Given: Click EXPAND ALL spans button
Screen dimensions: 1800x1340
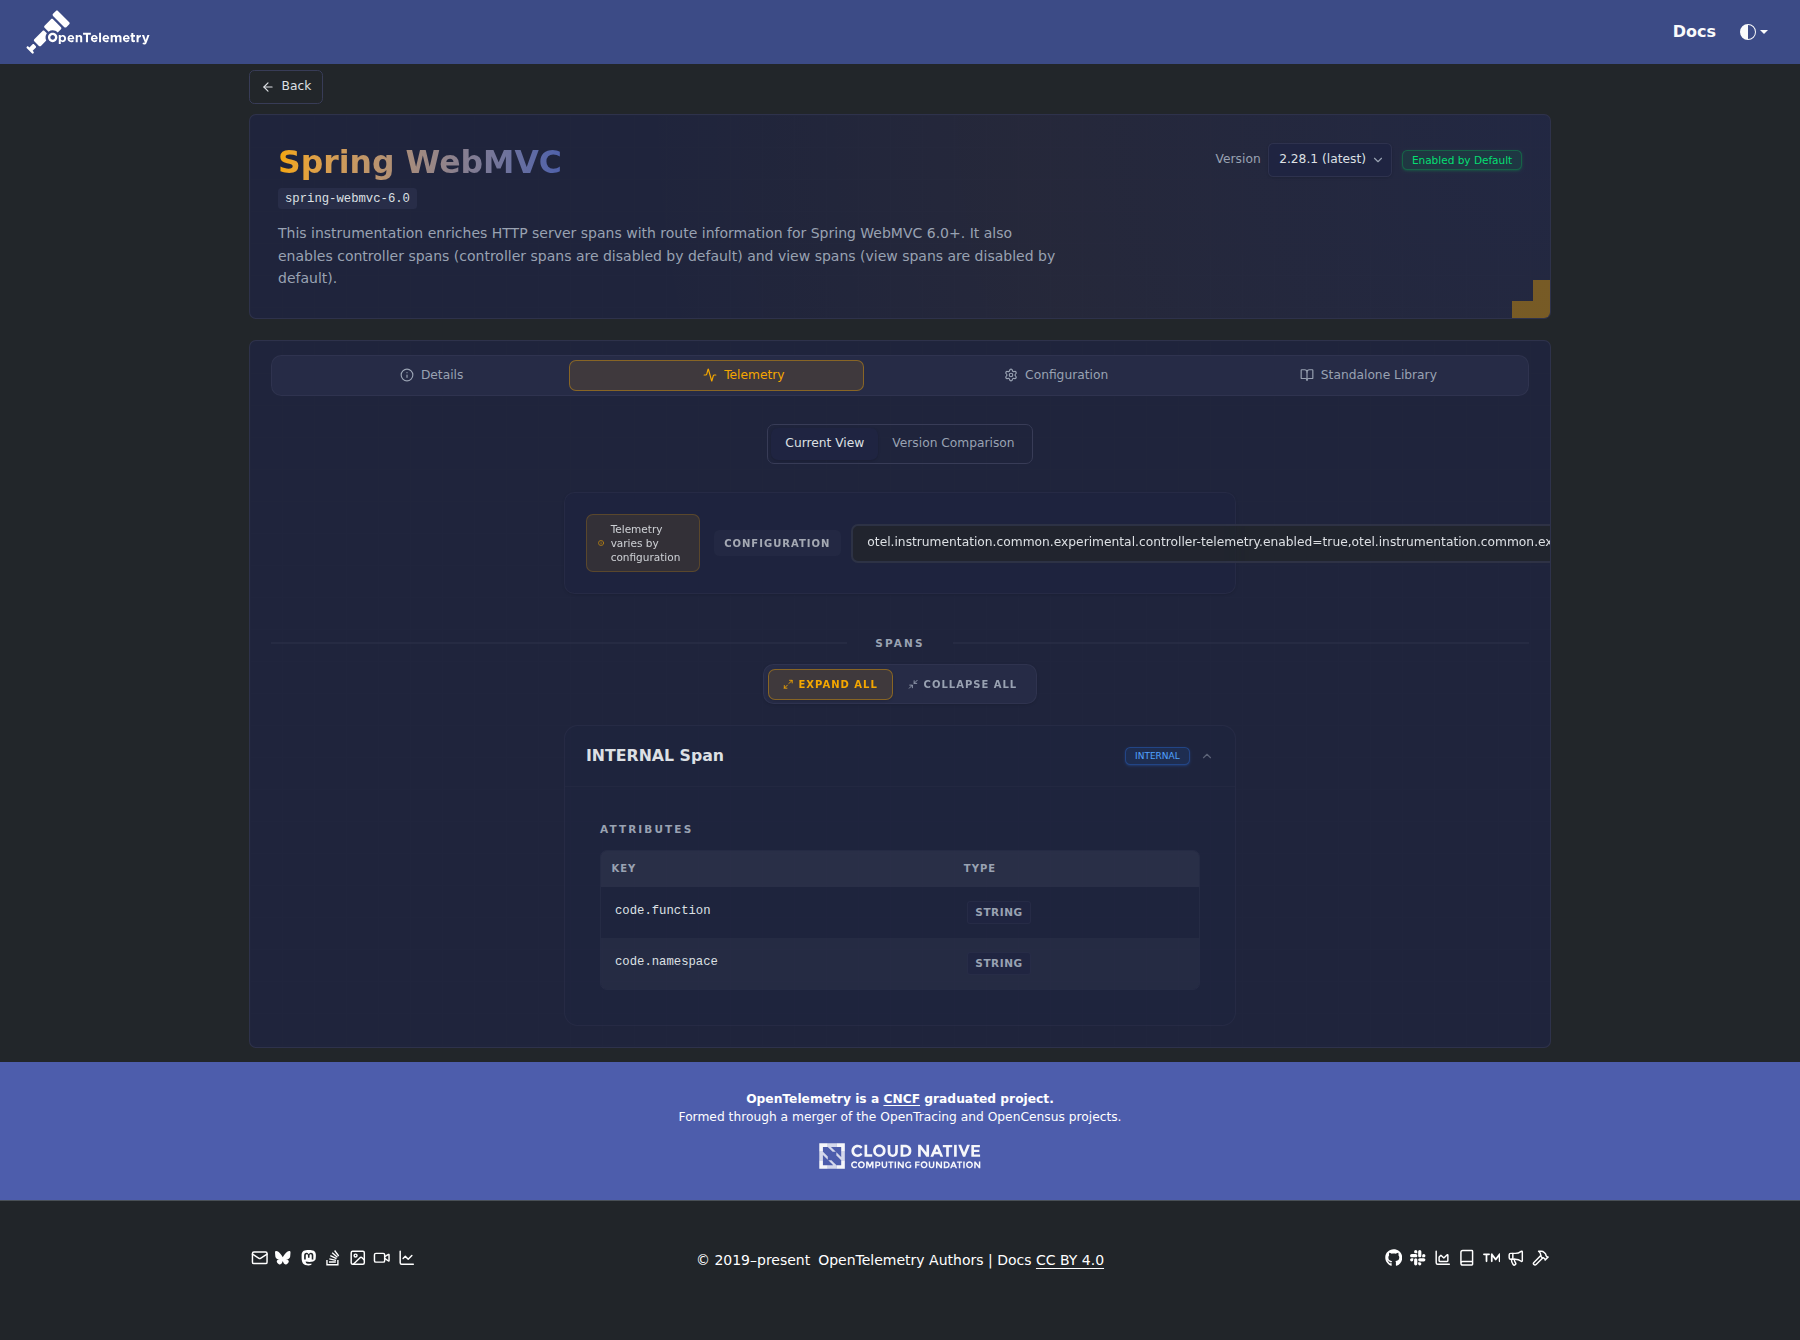Looking at the screenshot, I should pos(830,684).
